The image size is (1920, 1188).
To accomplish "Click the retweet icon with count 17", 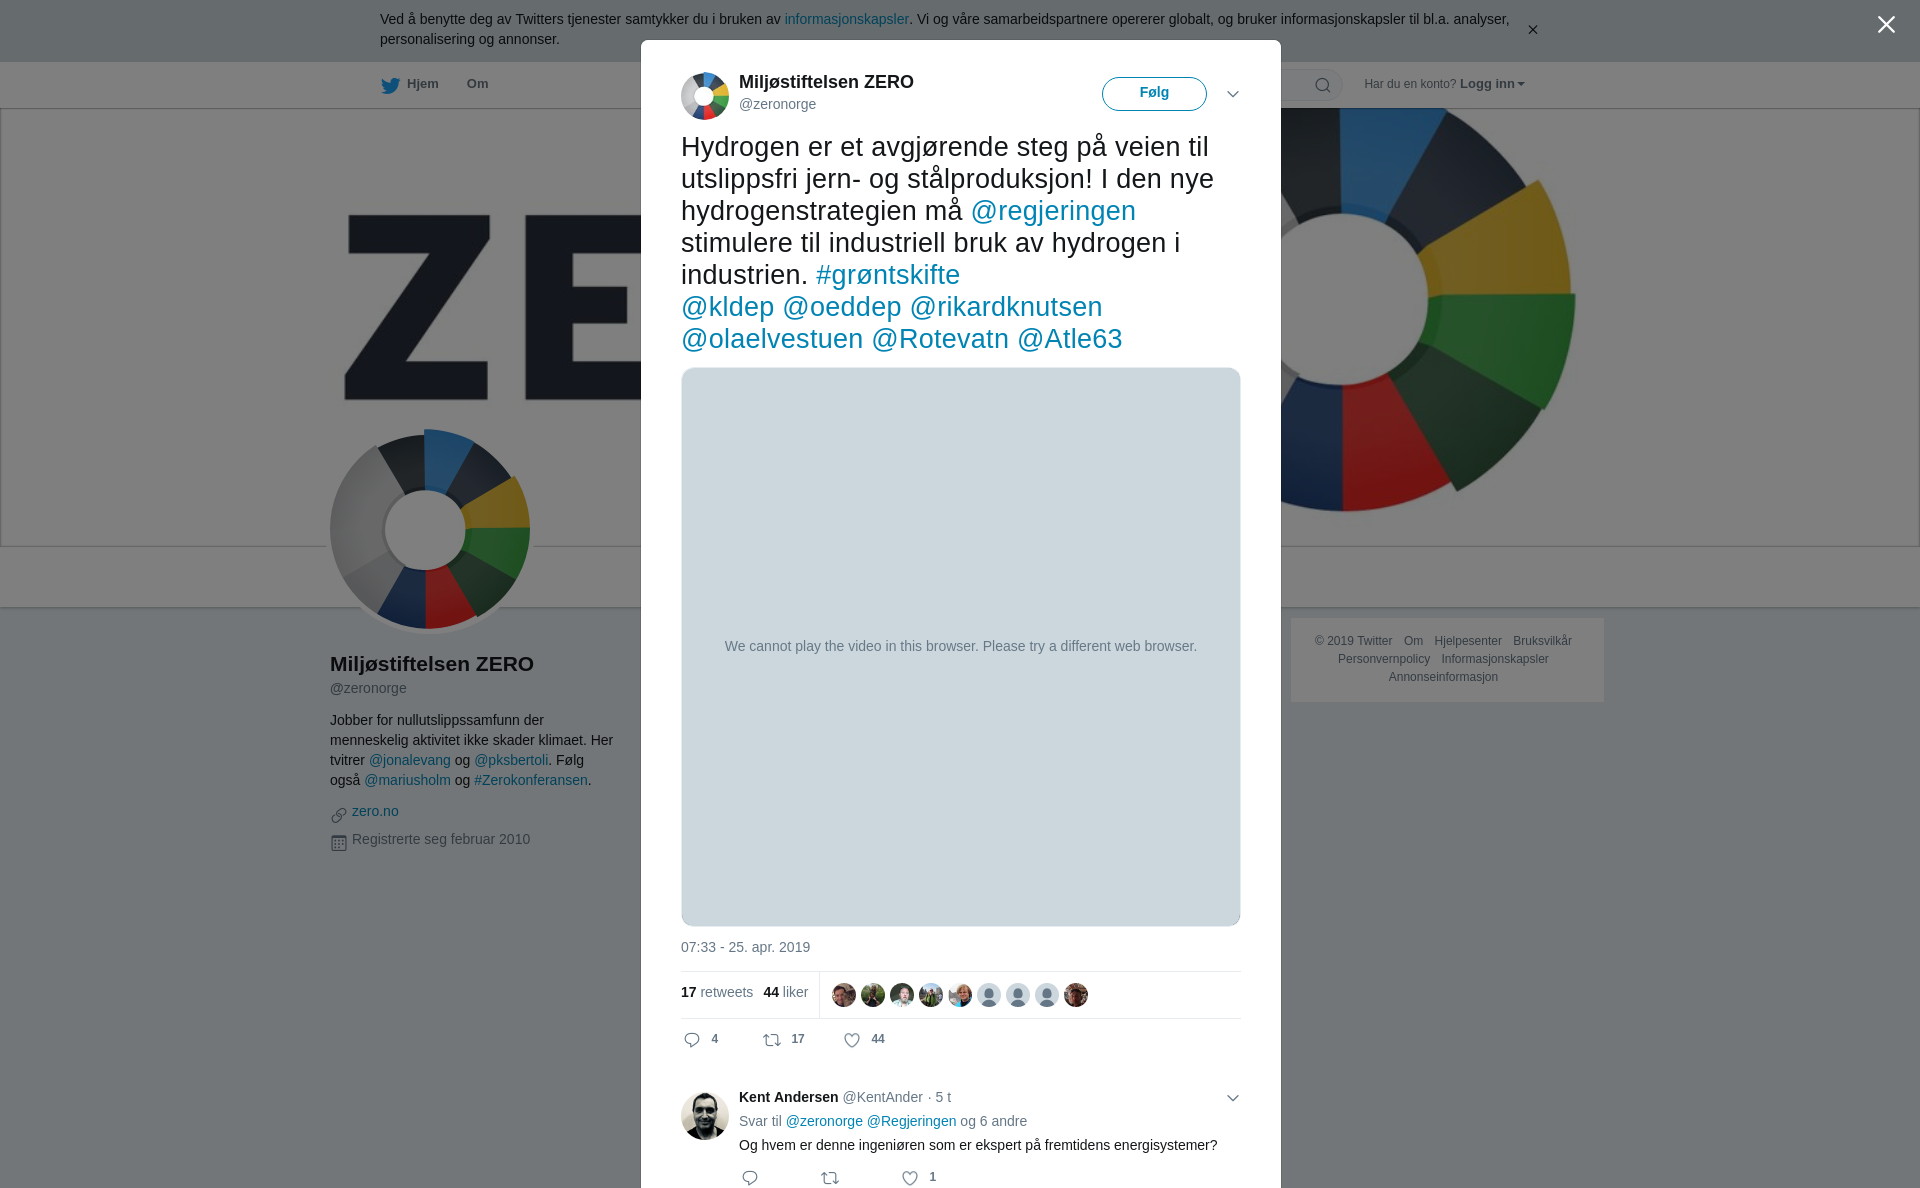I will (772, 1040).
